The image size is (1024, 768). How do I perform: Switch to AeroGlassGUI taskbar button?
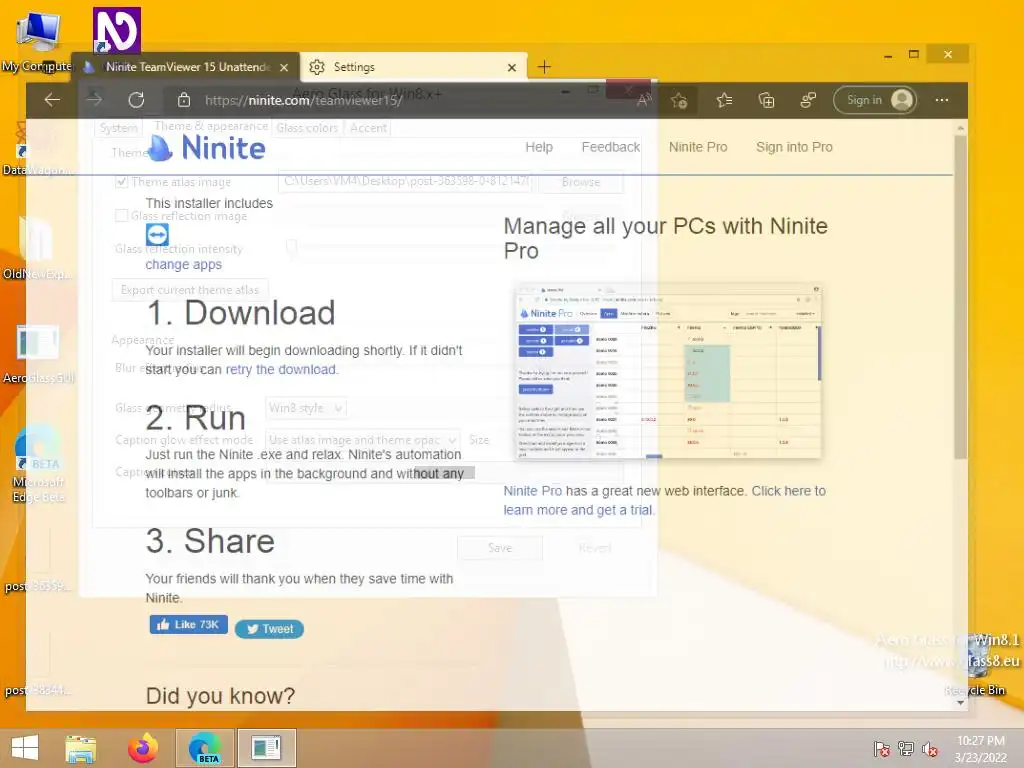click(266, 748)
